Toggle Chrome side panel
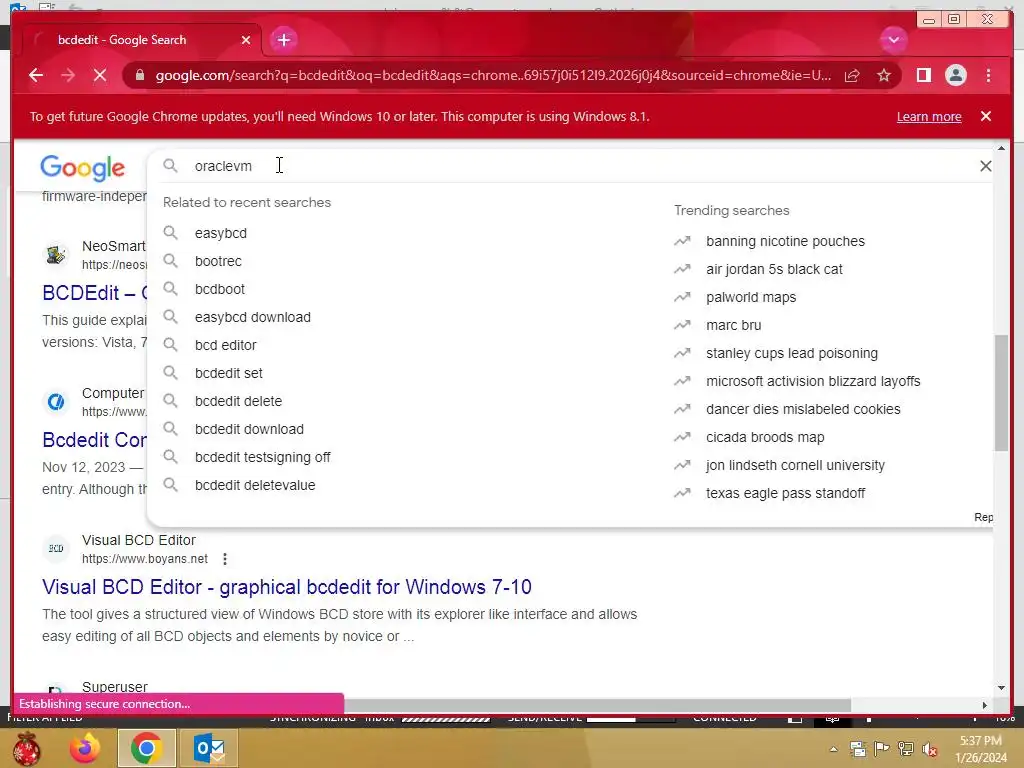 click(923, 75)
